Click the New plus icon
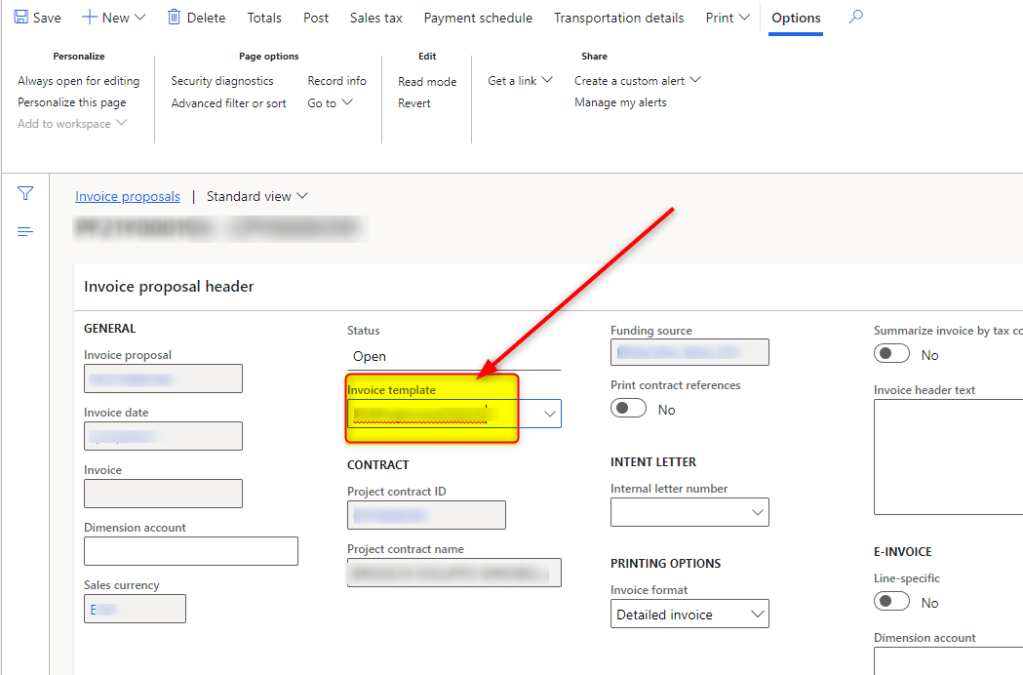 click(x=89, y=17)
